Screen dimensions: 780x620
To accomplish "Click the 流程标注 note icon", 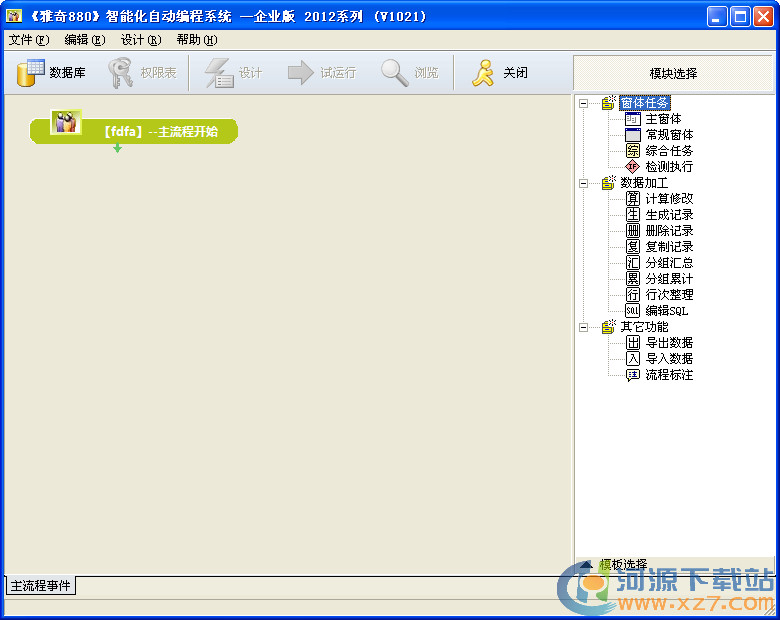I will (633, 375).
